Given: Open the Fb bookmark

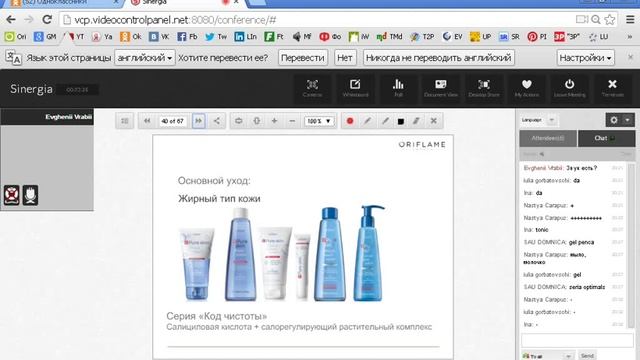Looking at the screenshot, I should click(x=187, y=37).
